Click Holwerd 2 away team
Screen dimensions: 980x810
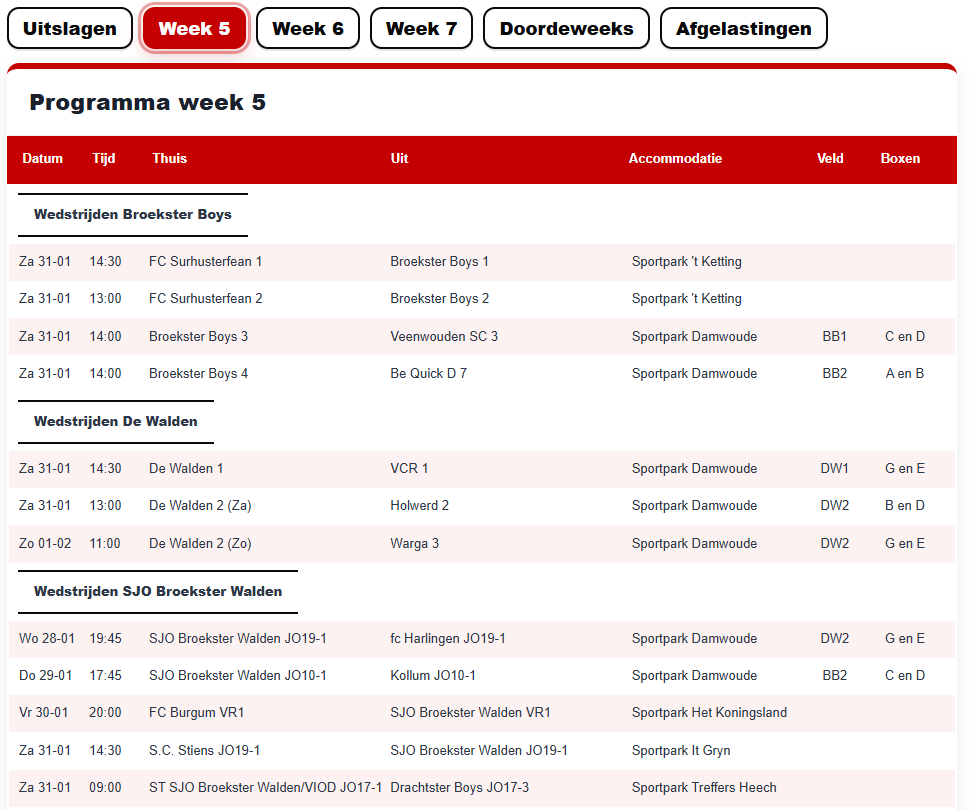tap(419, 506)
